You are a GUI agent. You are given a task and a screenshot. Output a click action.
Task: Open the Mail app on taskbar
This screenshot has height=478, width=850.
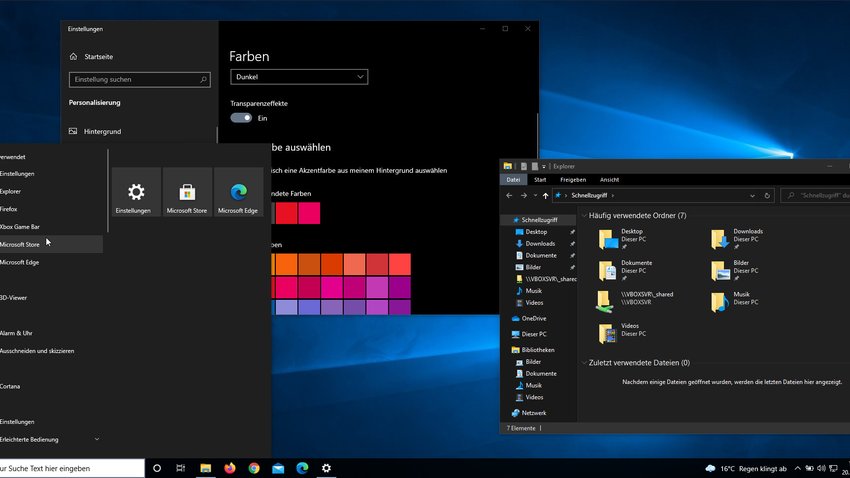pyautogui.click(x=278, y=468)
